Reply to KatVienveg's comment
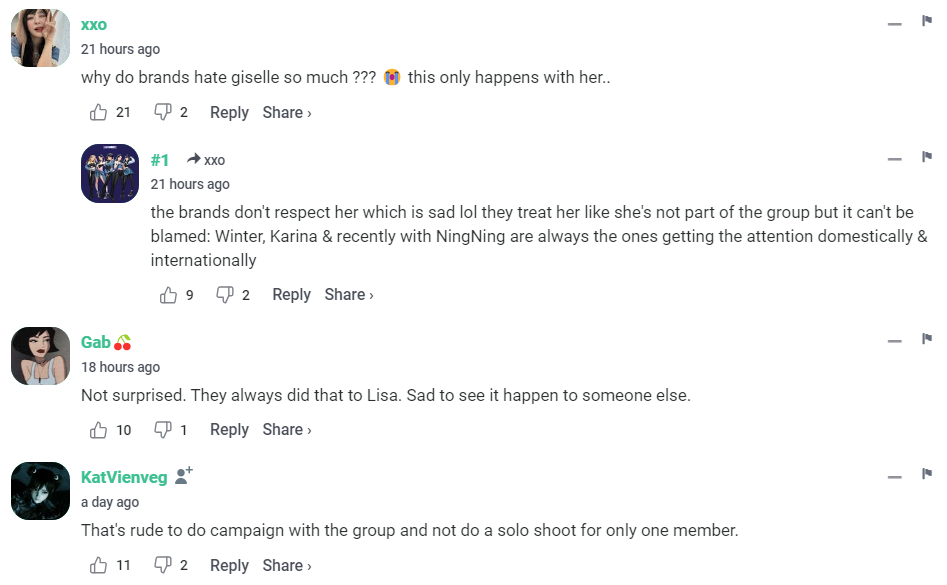 click(229, 566)
